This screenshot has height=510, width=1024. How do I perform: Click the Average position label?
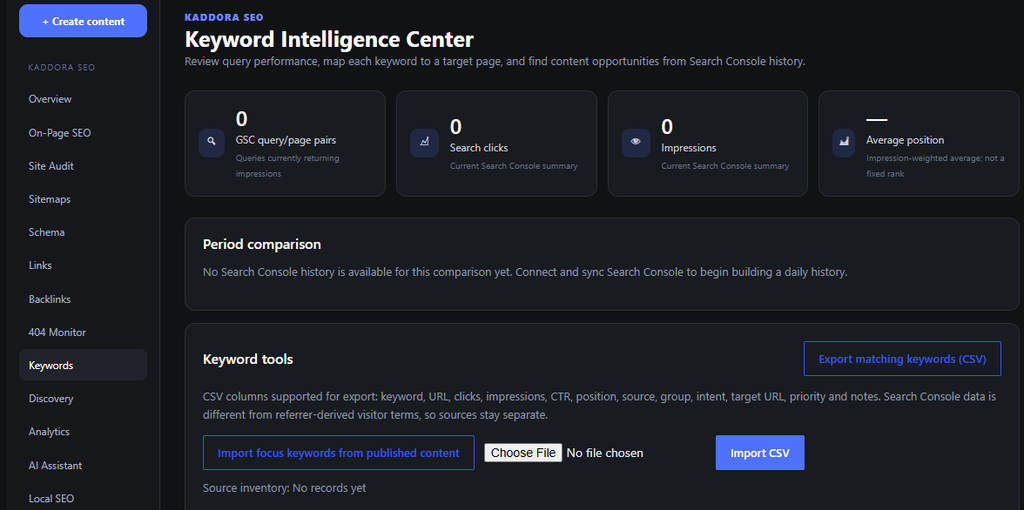tap(905, 140)
